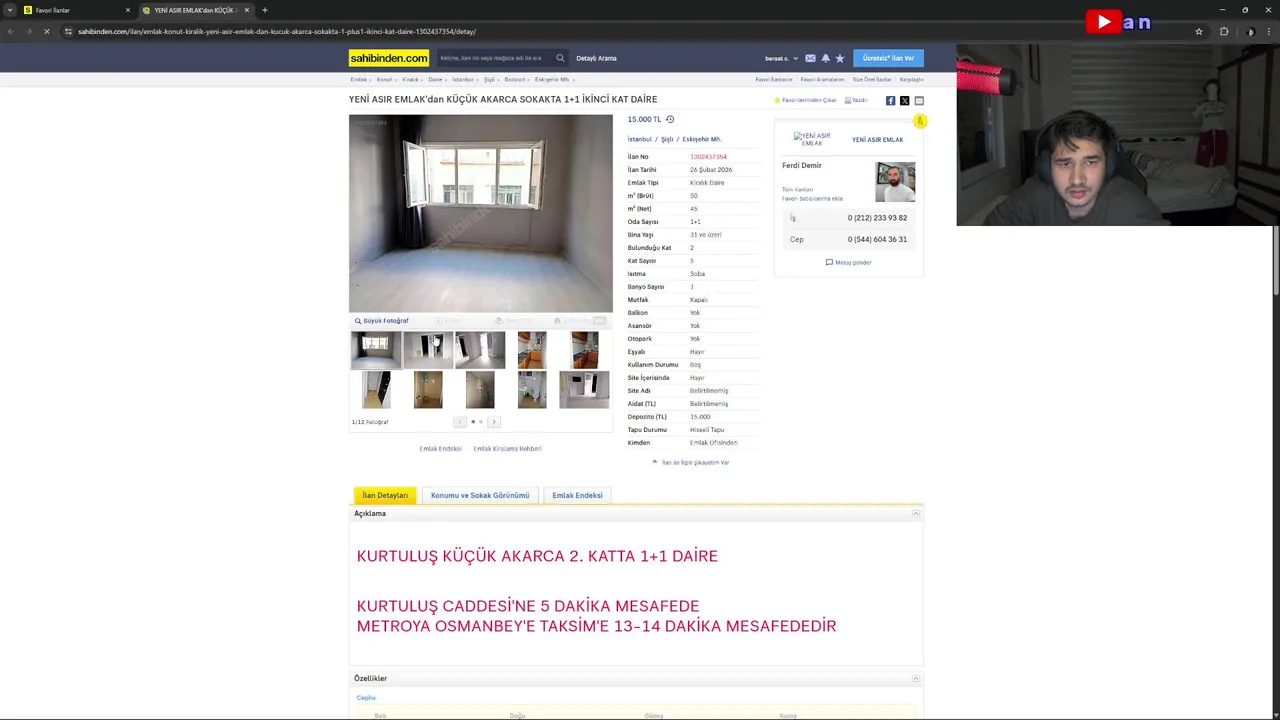This screenshot has width=1280, height=720.
Task: Click the Yazdır print link
Action: tap(856, 100)
